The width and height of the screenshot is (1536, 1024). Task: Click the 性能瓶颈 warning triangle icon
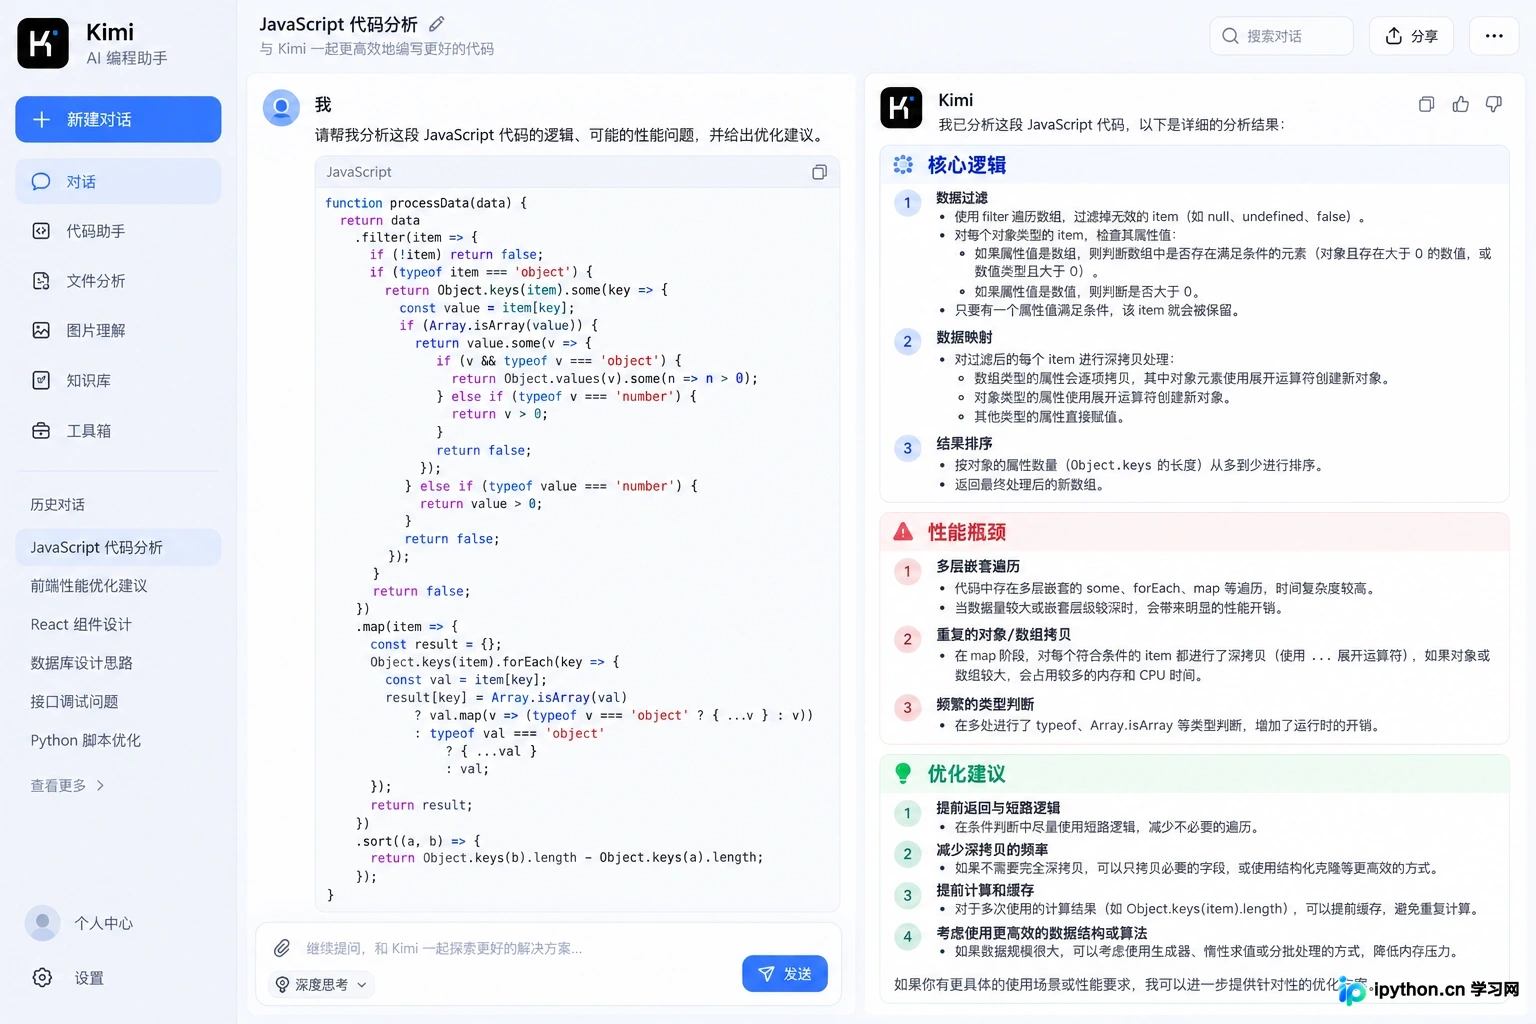[903, 532]
